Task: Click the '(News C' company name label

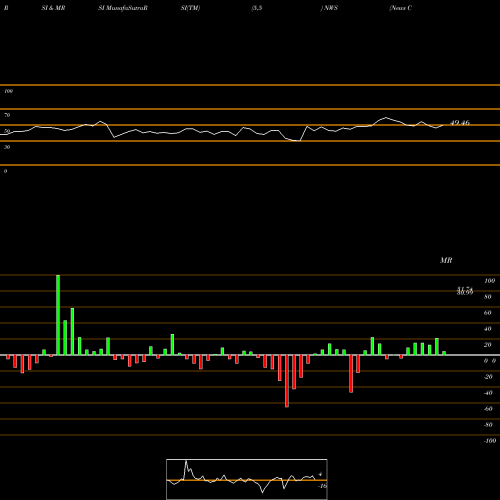Action: point(400,8)
